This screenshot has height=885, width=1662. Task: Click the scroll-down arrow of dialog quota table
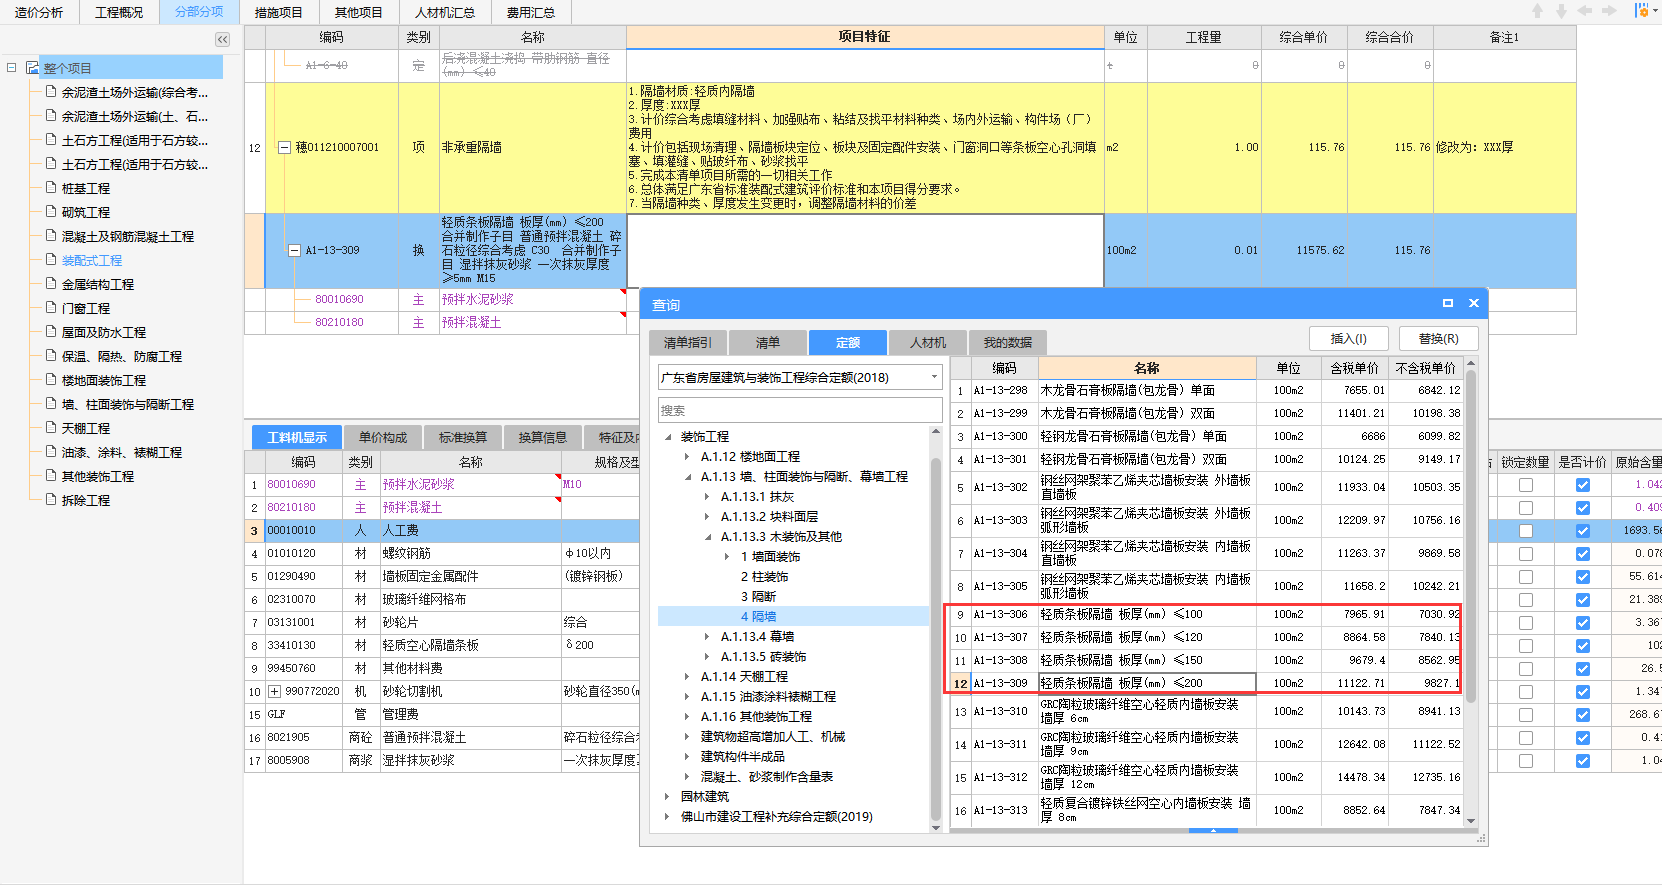[x=1470, y=821]
